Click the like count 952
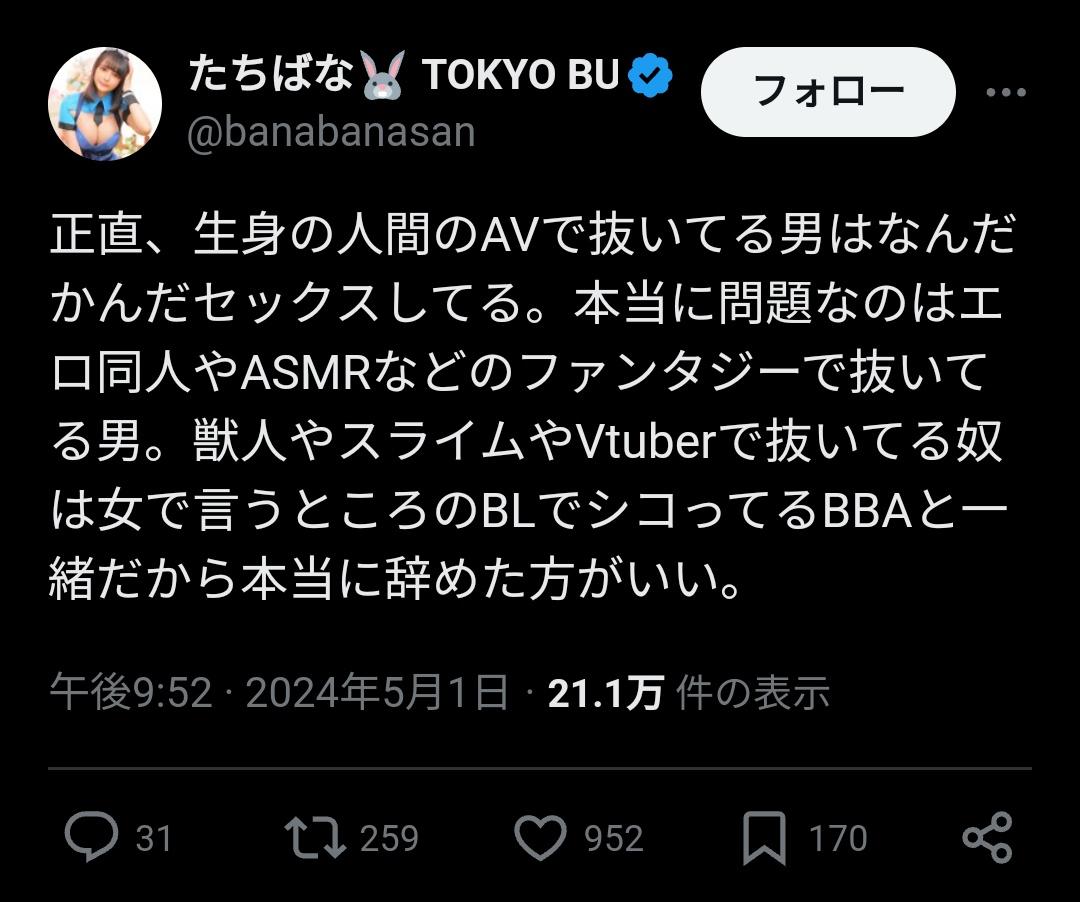1080x902 pixels. 614,838
